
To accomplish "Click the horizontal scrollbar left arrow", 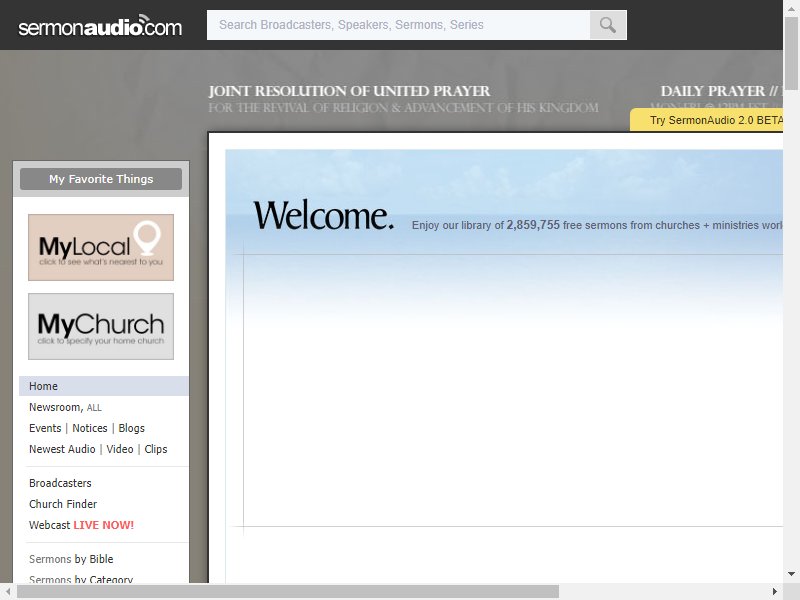I will click(8, 591).
